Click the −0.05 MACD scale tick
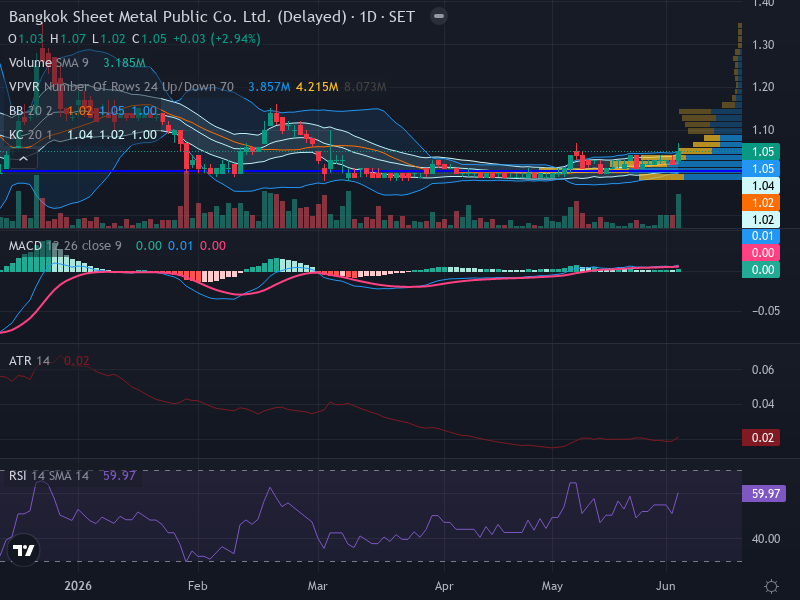800x600 pixels. tap(766, 311)
